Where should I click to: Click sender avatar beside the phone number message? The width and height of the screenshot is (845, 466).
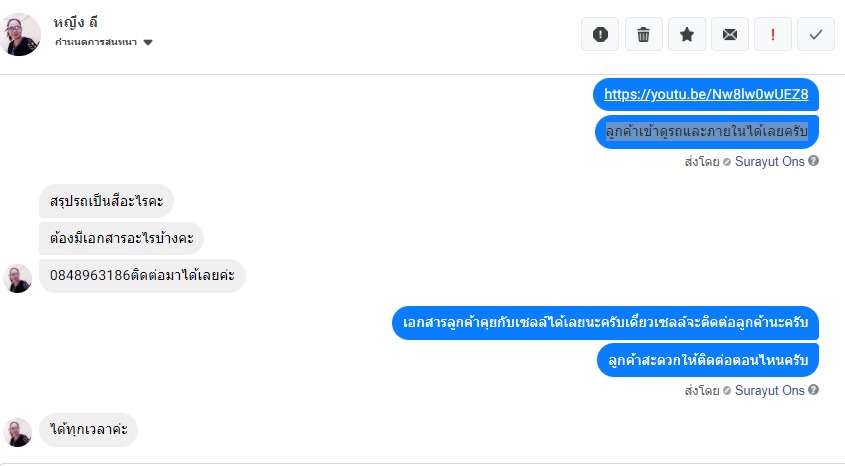[19, 279]
